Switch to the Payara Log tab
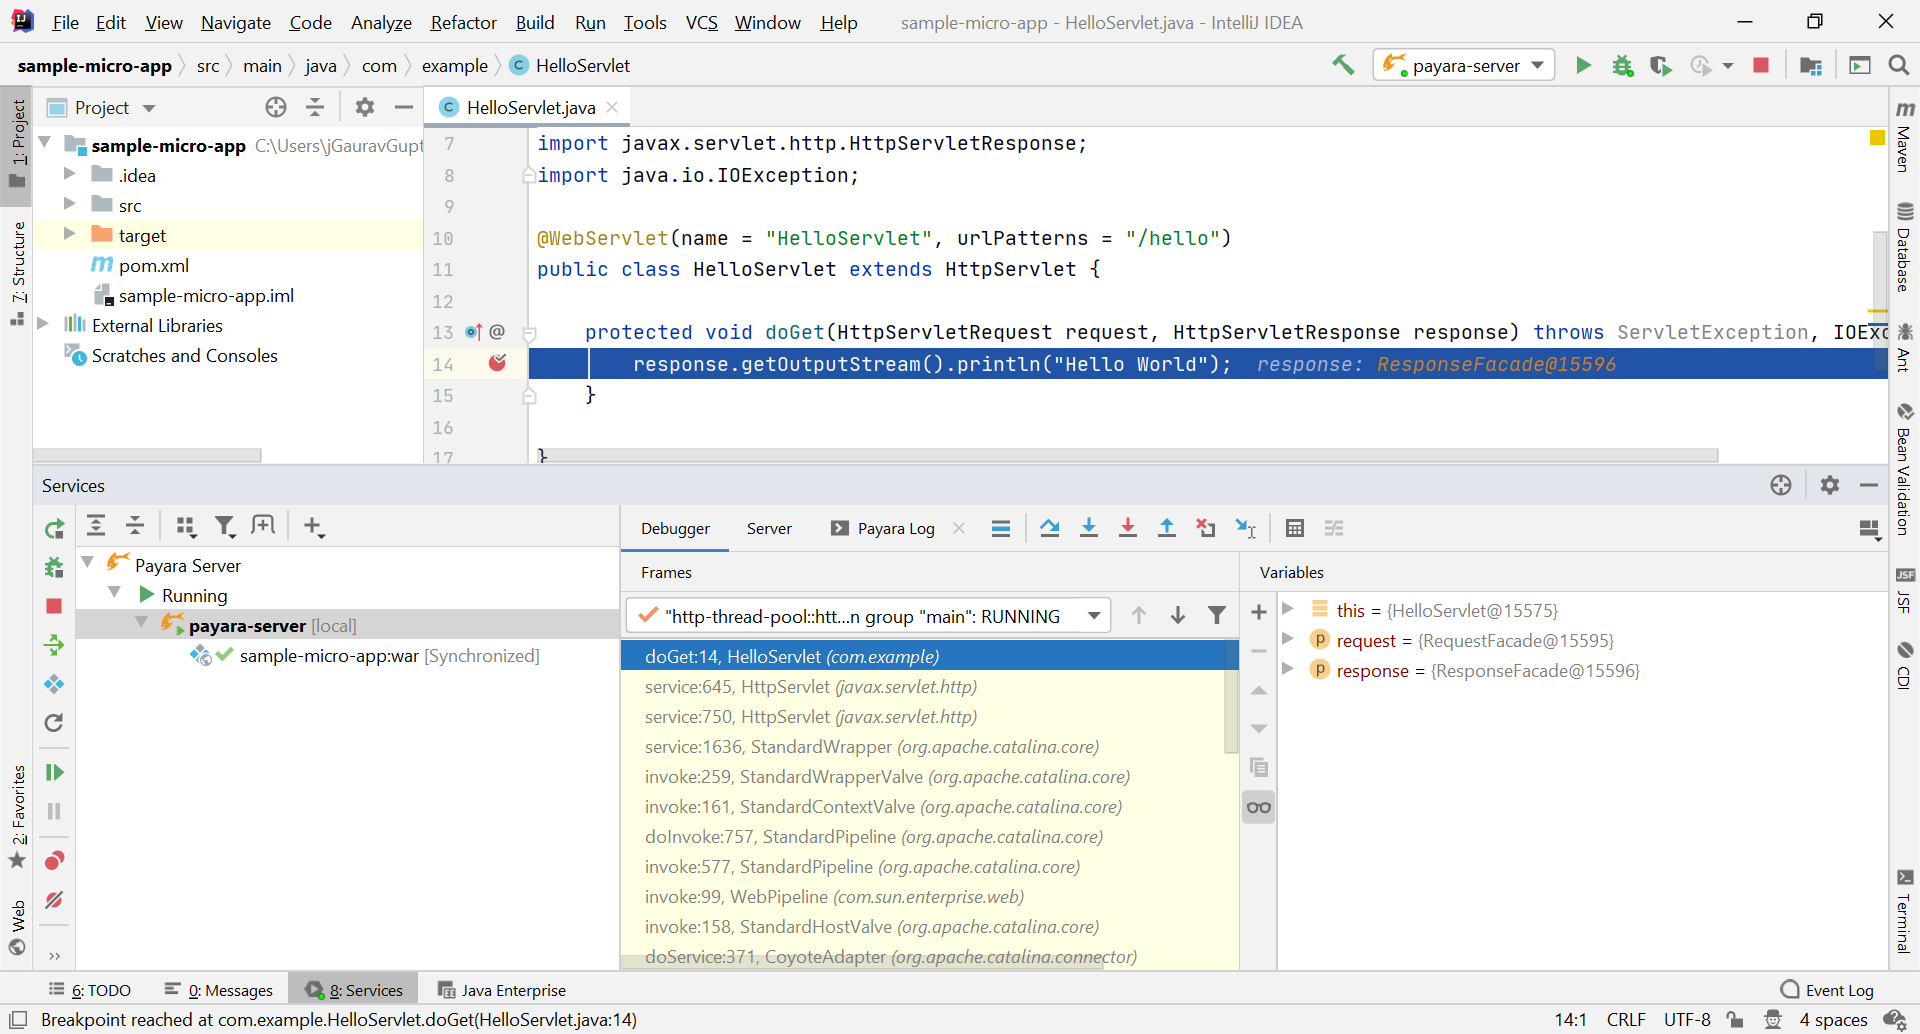 click(895, 528)
